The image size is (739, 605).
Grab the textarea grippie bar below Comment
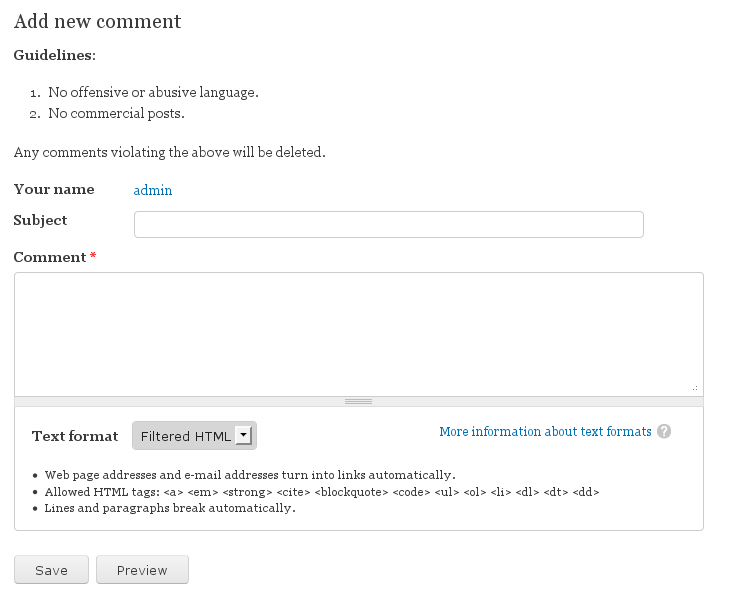tap(359, 401)
